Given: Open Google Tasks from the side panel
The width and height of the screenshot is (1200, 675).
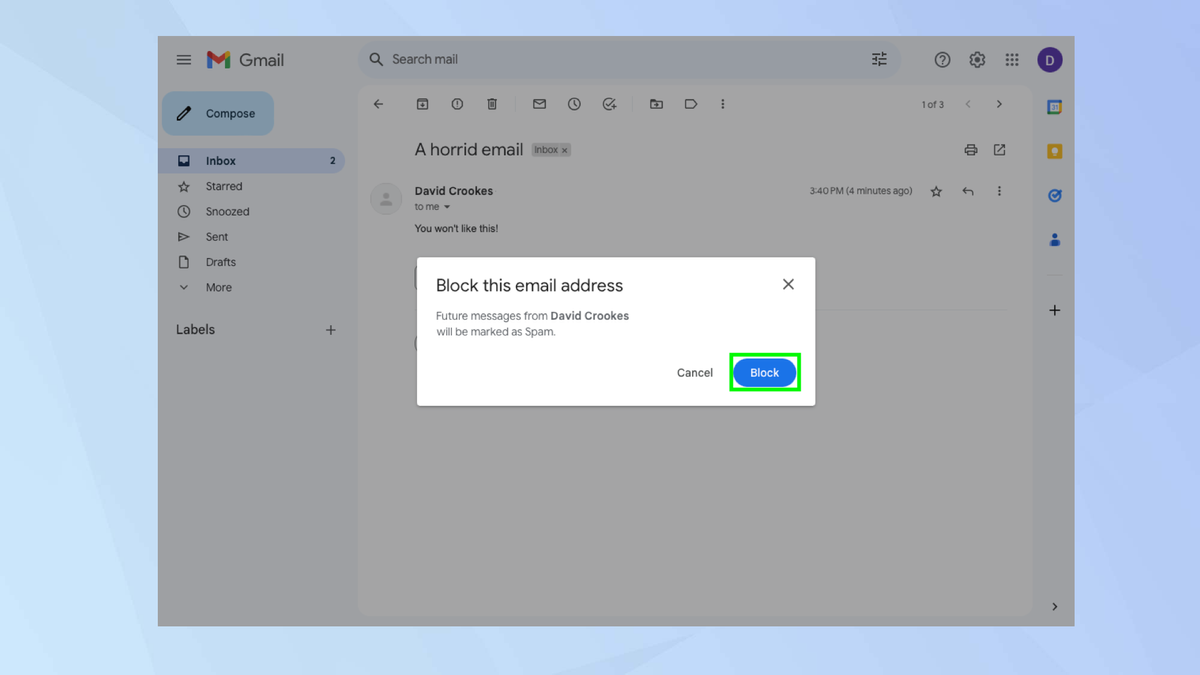Looking at the screenshot, I should [x=1054, y=195].
